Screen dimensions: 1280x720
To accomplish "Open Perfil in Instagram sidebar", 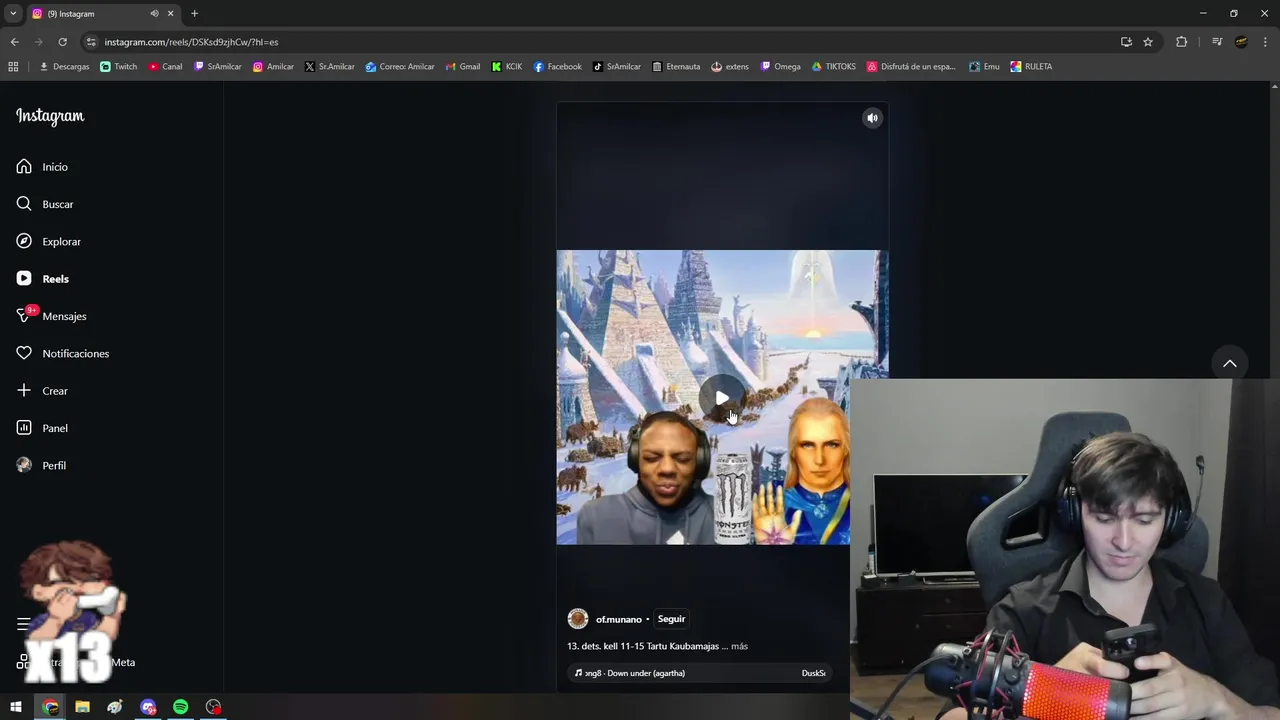I will tap(41, 465).
